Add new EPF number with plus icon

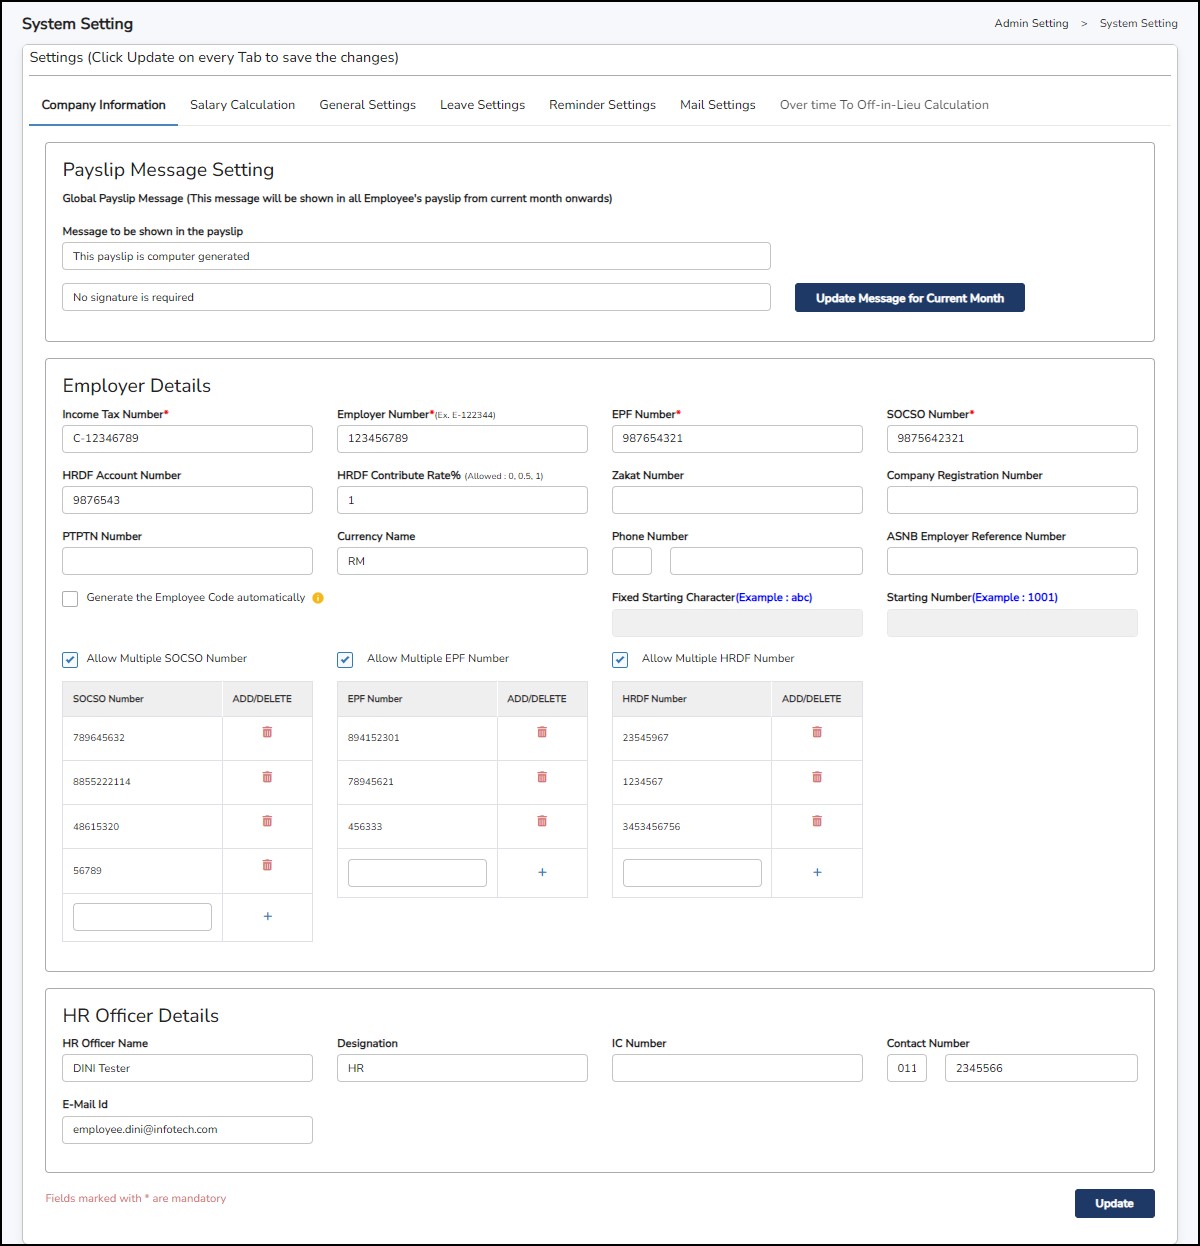[542, 872]
